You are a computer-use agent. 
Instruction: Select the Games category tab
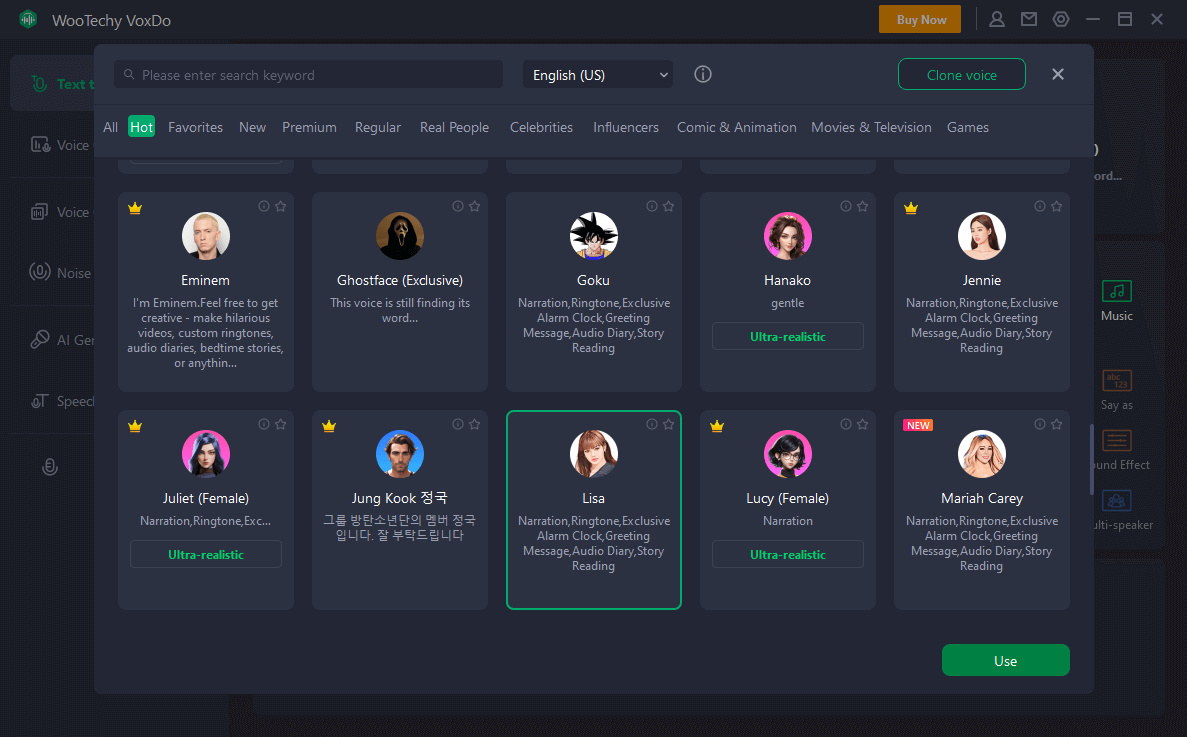pos(967,127)
